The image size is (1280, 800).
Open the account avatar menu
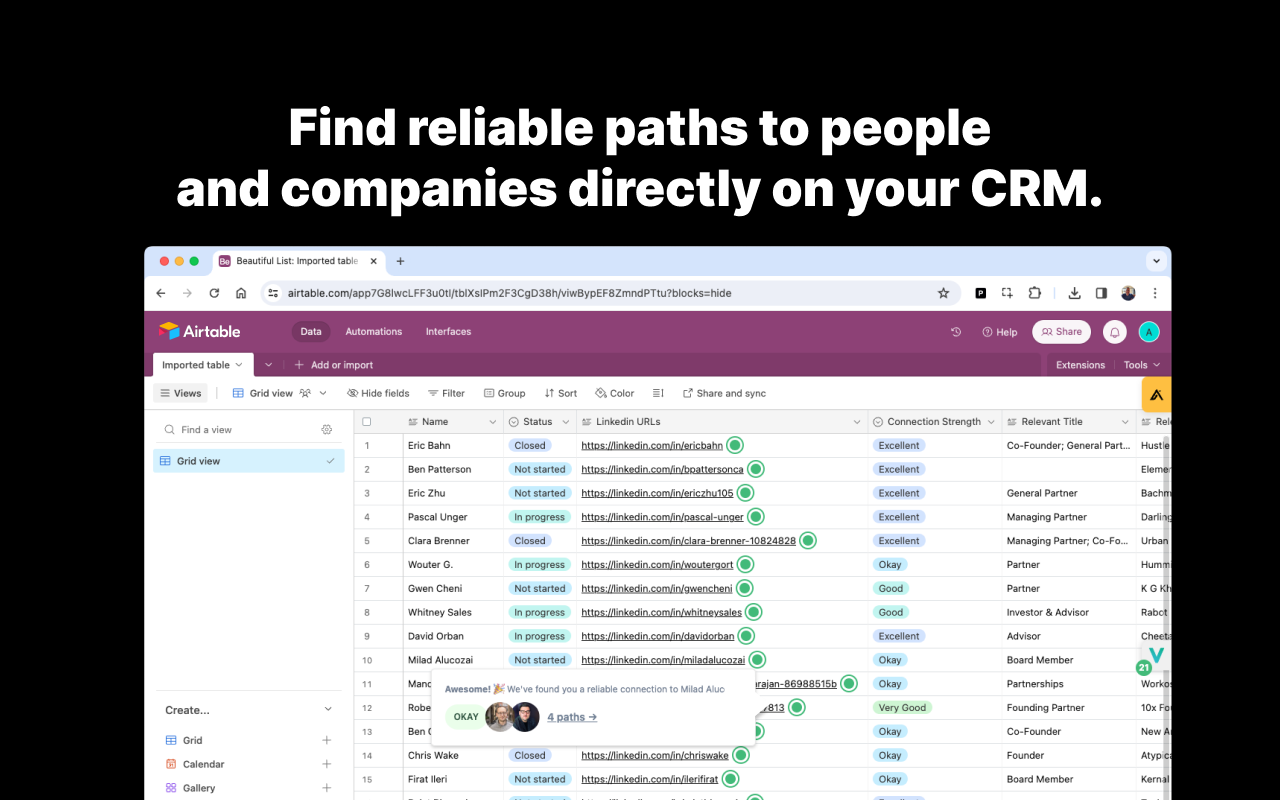coord(1149,332)
